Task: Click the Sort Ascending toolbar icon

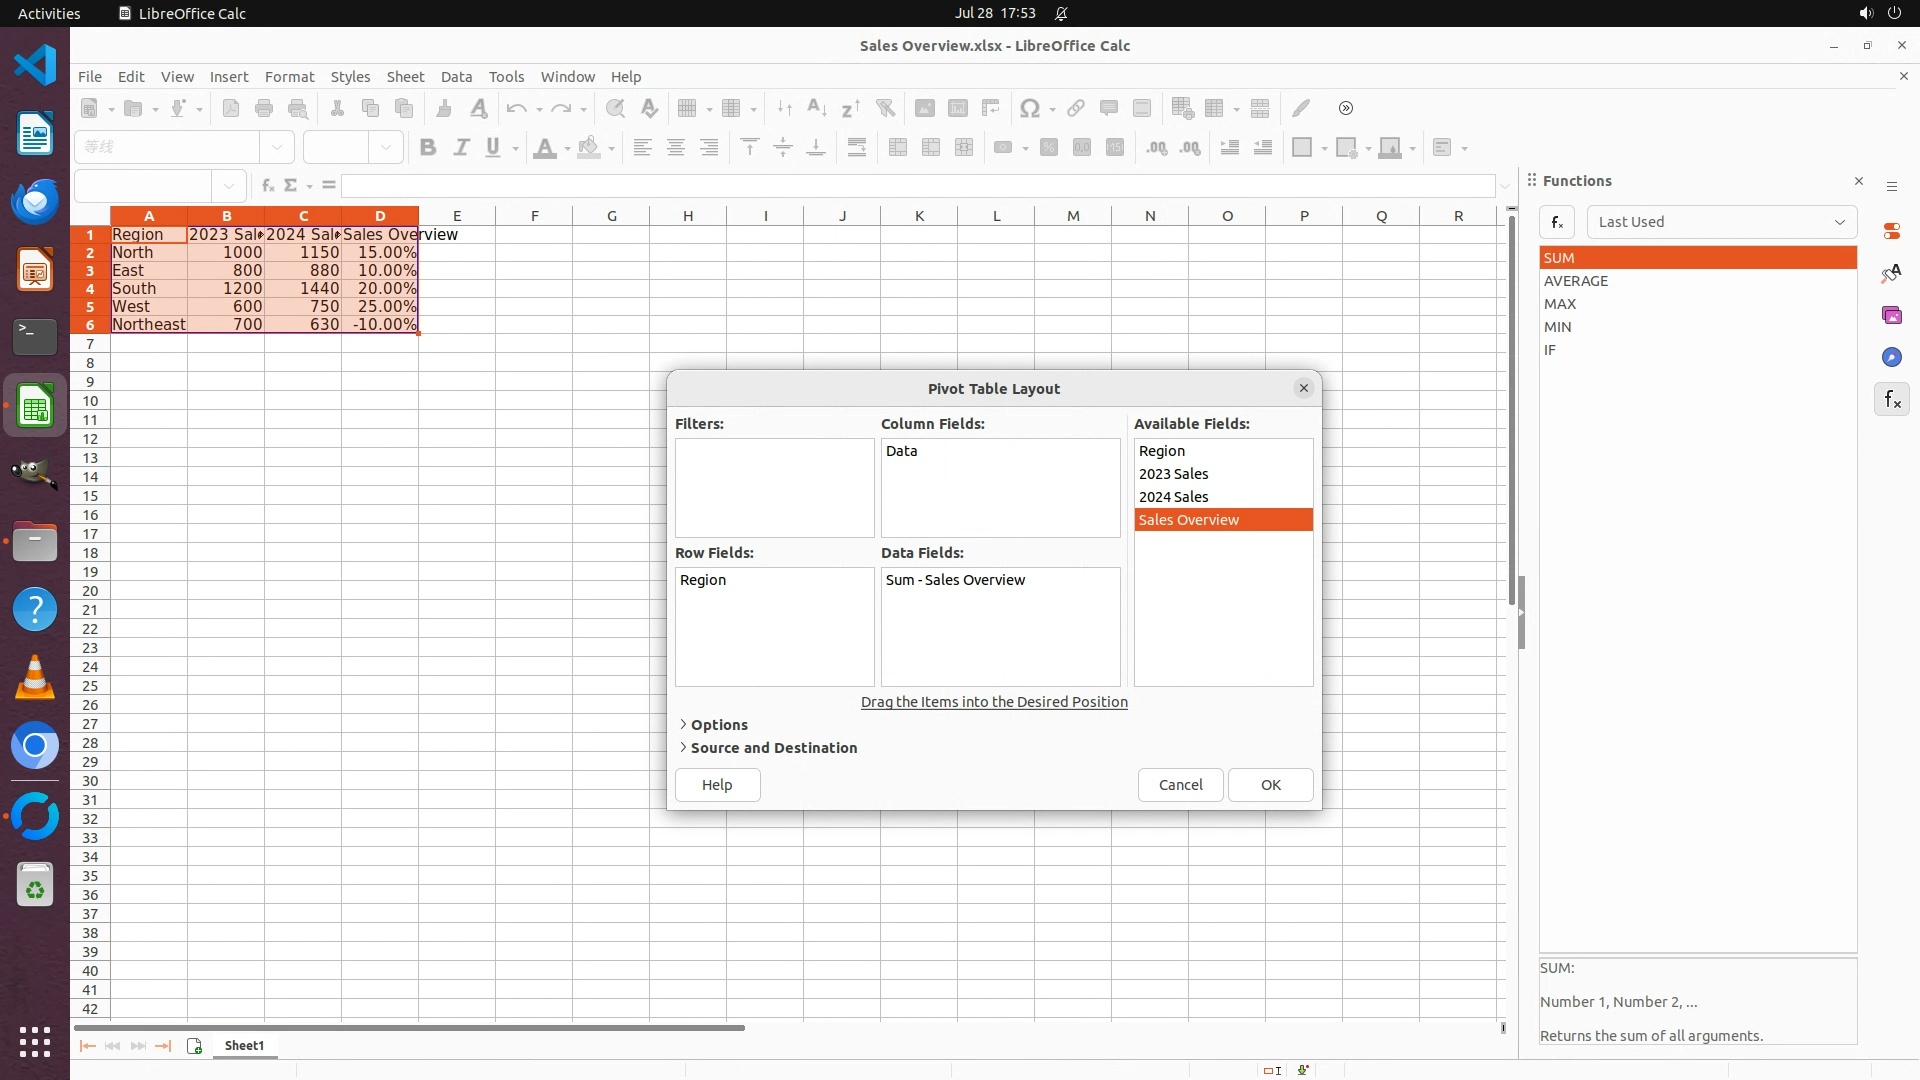Action: (x=817, y=108)
